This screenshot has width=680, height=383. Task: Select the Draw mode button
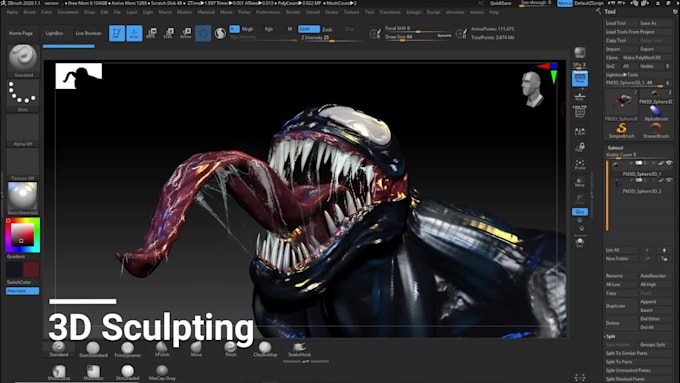coord(134,33)
